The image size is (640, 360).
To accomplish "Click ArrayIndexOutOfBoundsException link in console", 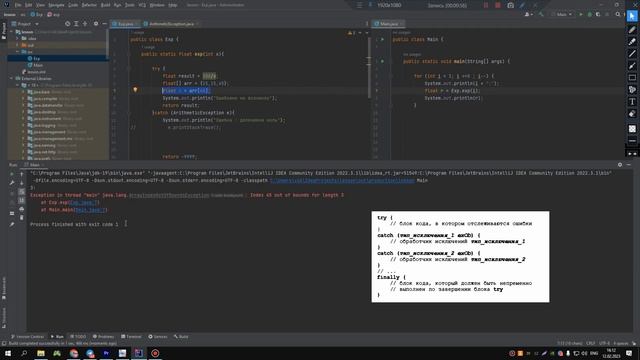I will (x=169, y=195).
